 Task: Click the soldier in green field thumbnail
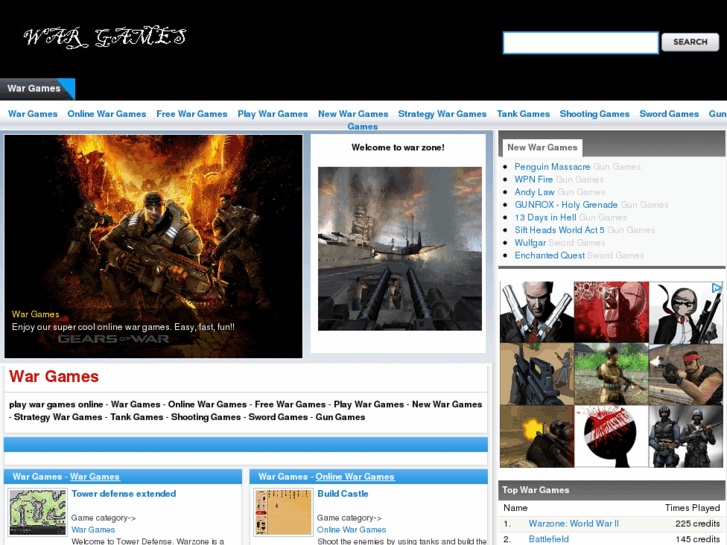[x=611, y=374]
